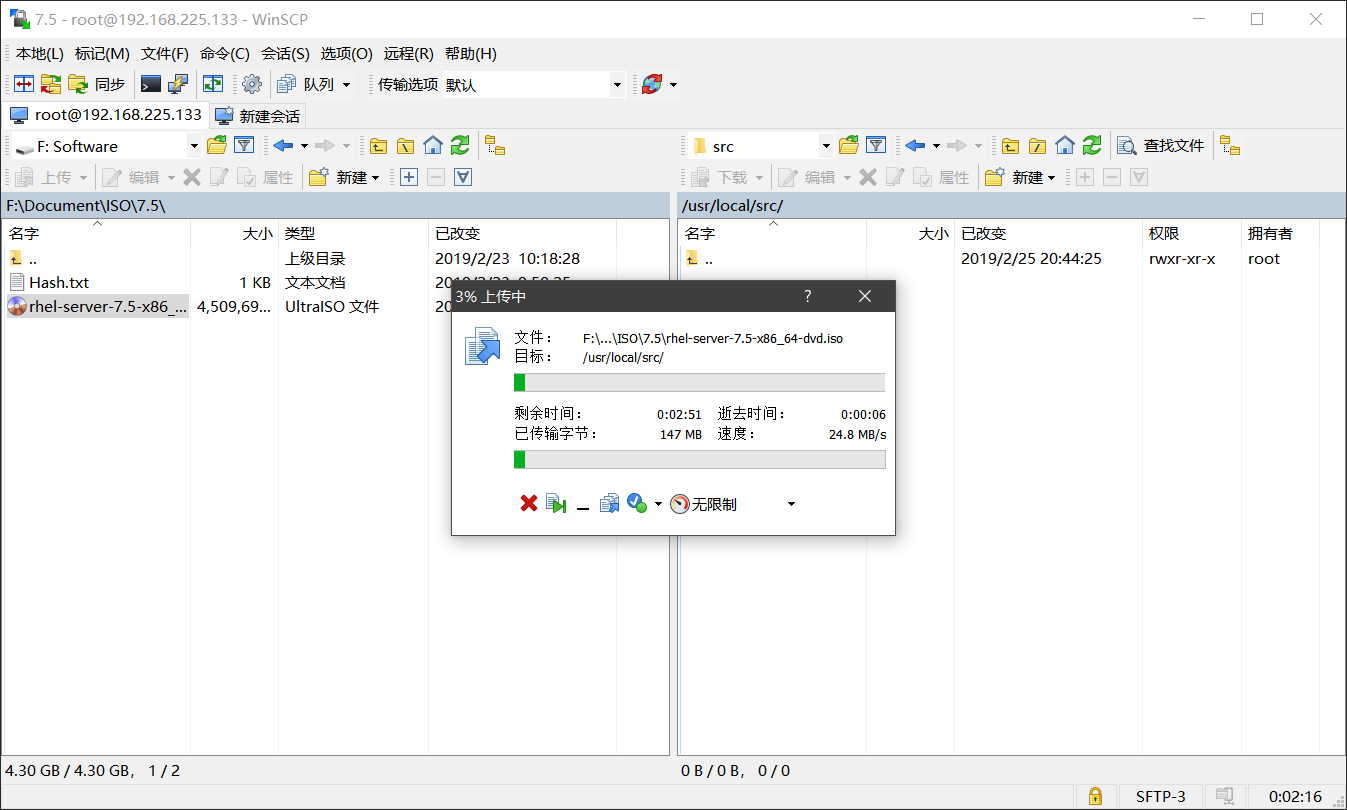Click the keep remote directory up-to-date icon

[213, 85]
